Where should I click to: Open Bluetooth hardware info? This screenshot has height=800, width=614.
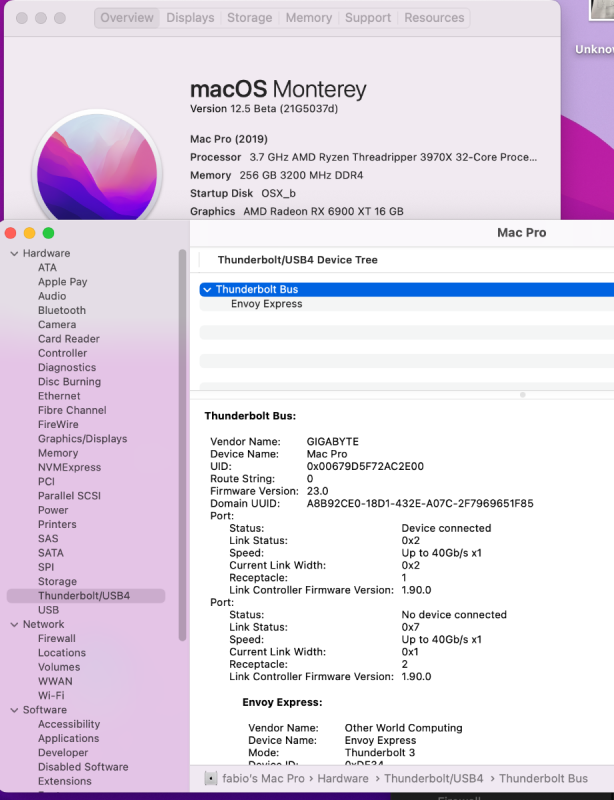[x=62, y=310]
